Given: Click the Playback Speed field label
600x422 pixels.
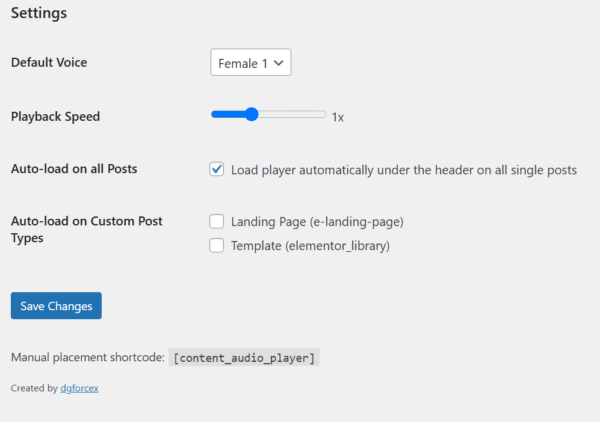Looking at the screenshot, I should coord(55,116).
